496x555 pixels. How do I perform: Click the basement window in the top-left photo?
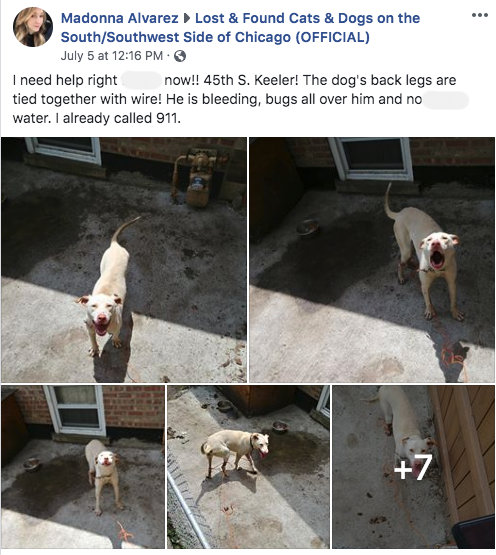click(x=64, y=150)
